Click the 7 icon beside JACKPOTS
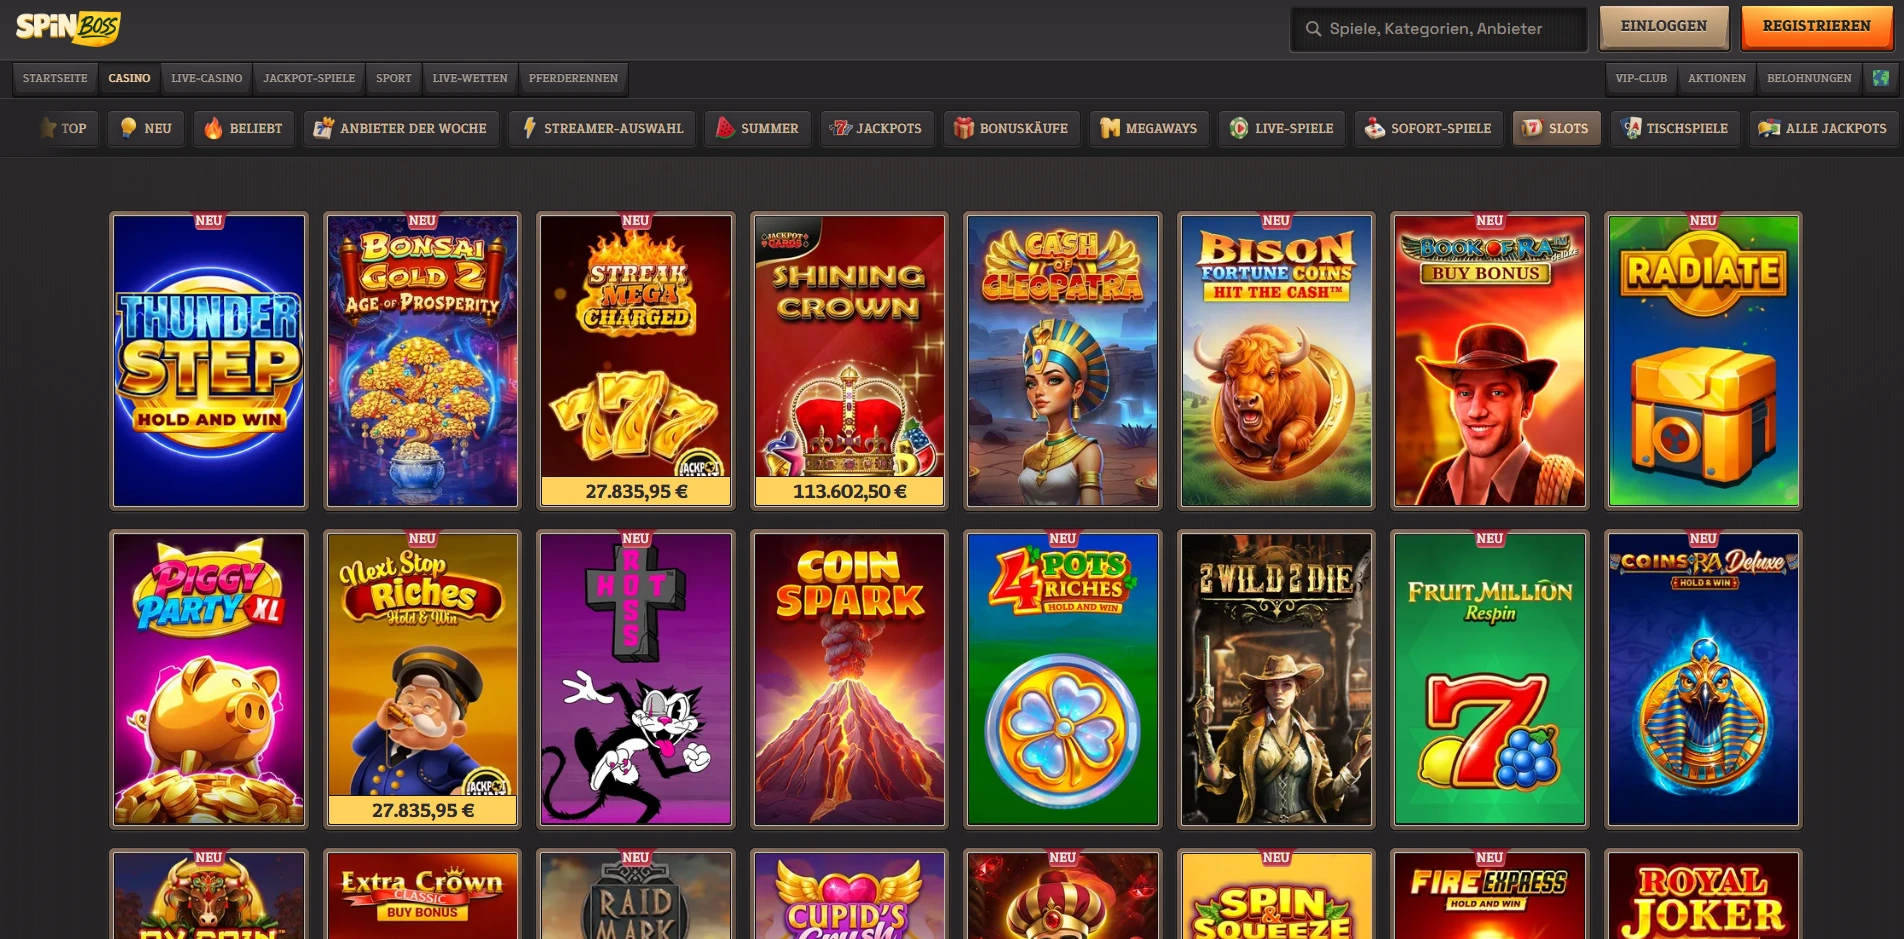This screenshot has height=939, width=1904. click(842, 128)
